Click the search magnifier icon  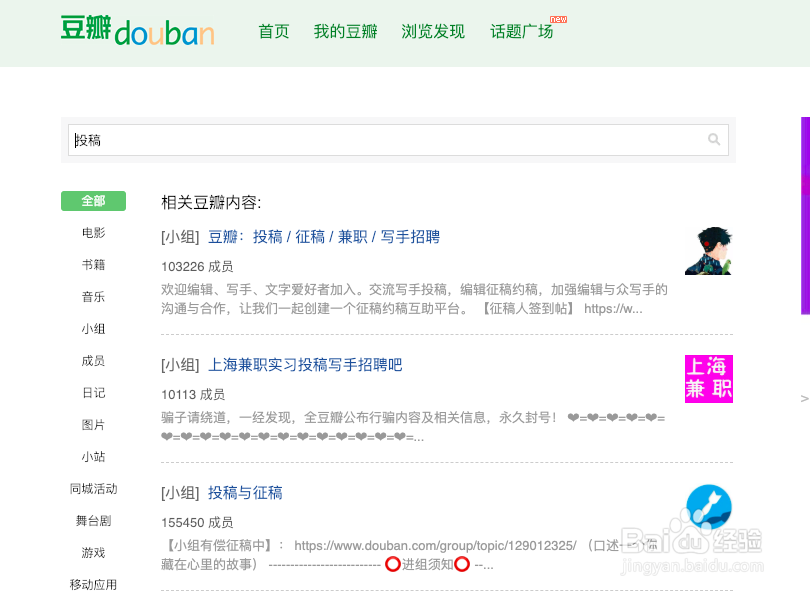[x=714, y=139]
